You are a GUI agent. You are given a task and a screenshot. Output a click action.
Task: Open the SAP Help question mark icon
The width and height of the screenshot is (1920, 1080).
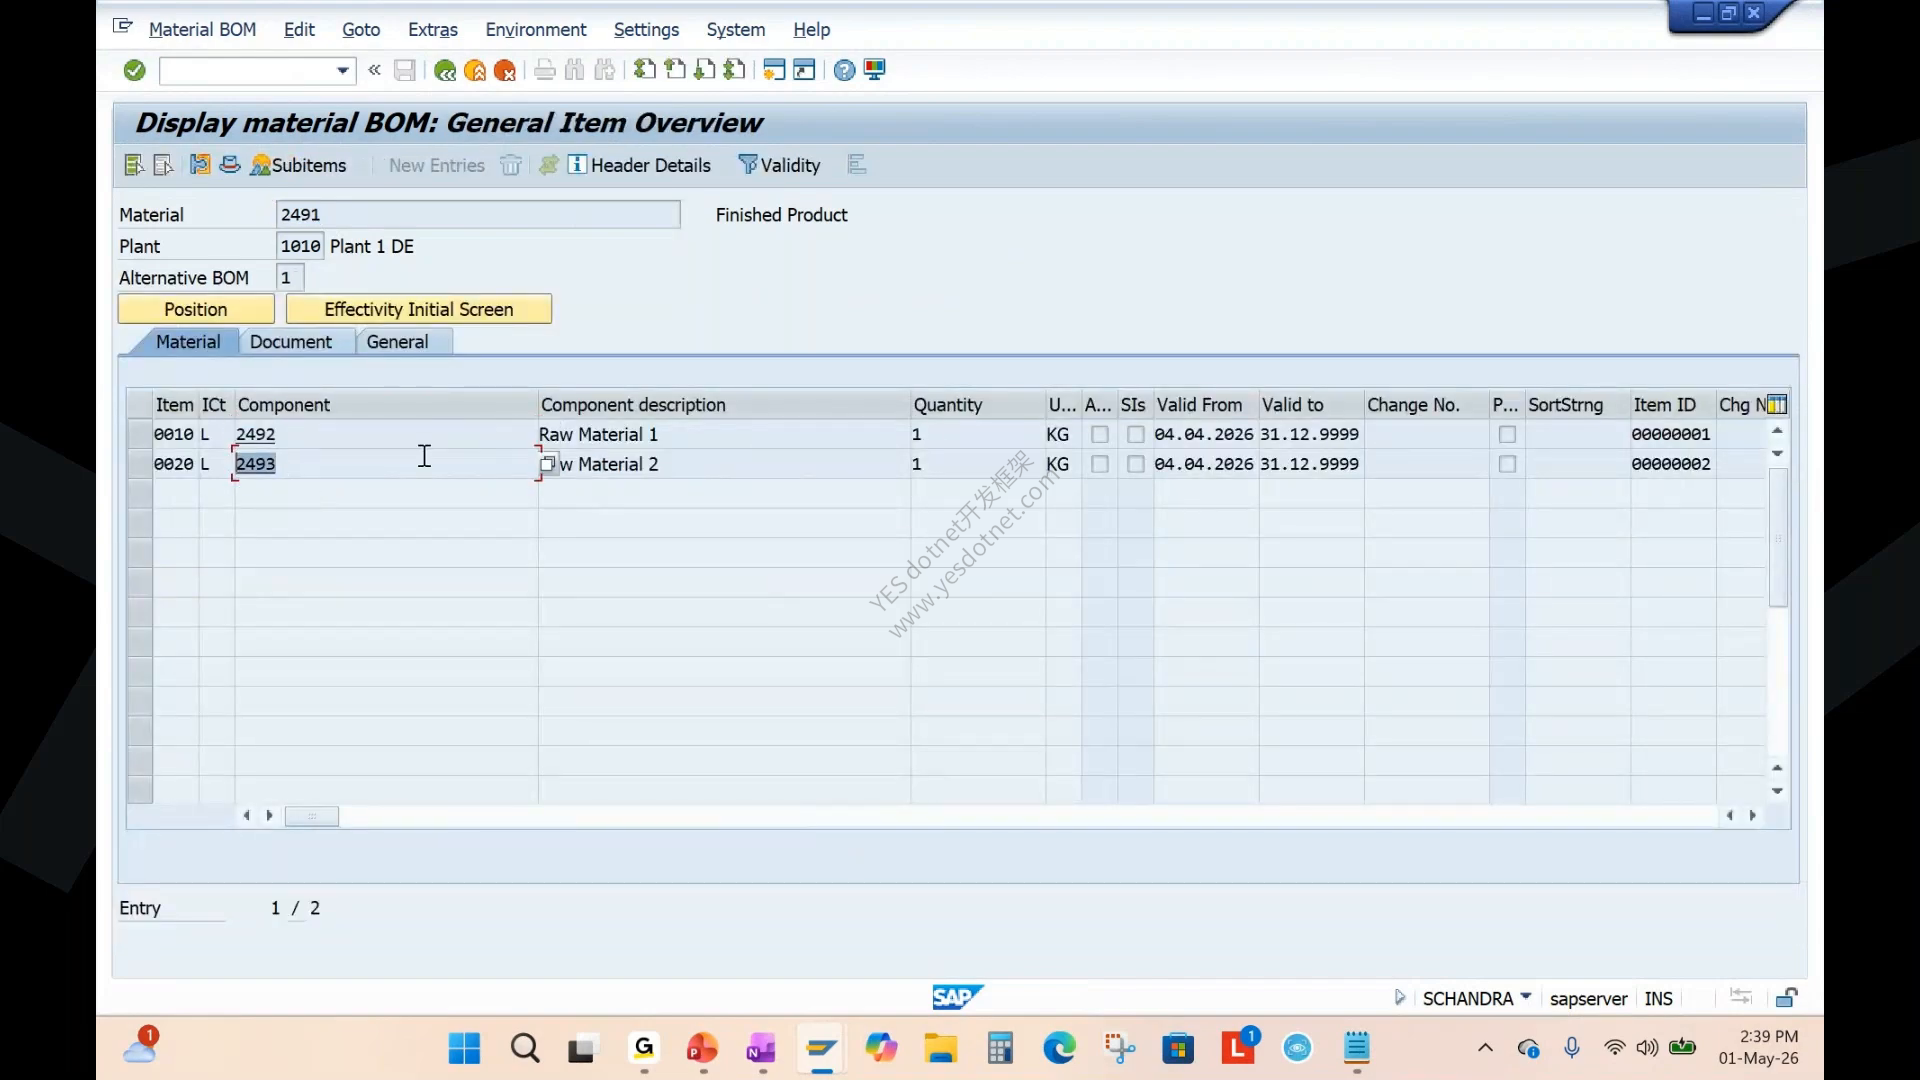845,70
